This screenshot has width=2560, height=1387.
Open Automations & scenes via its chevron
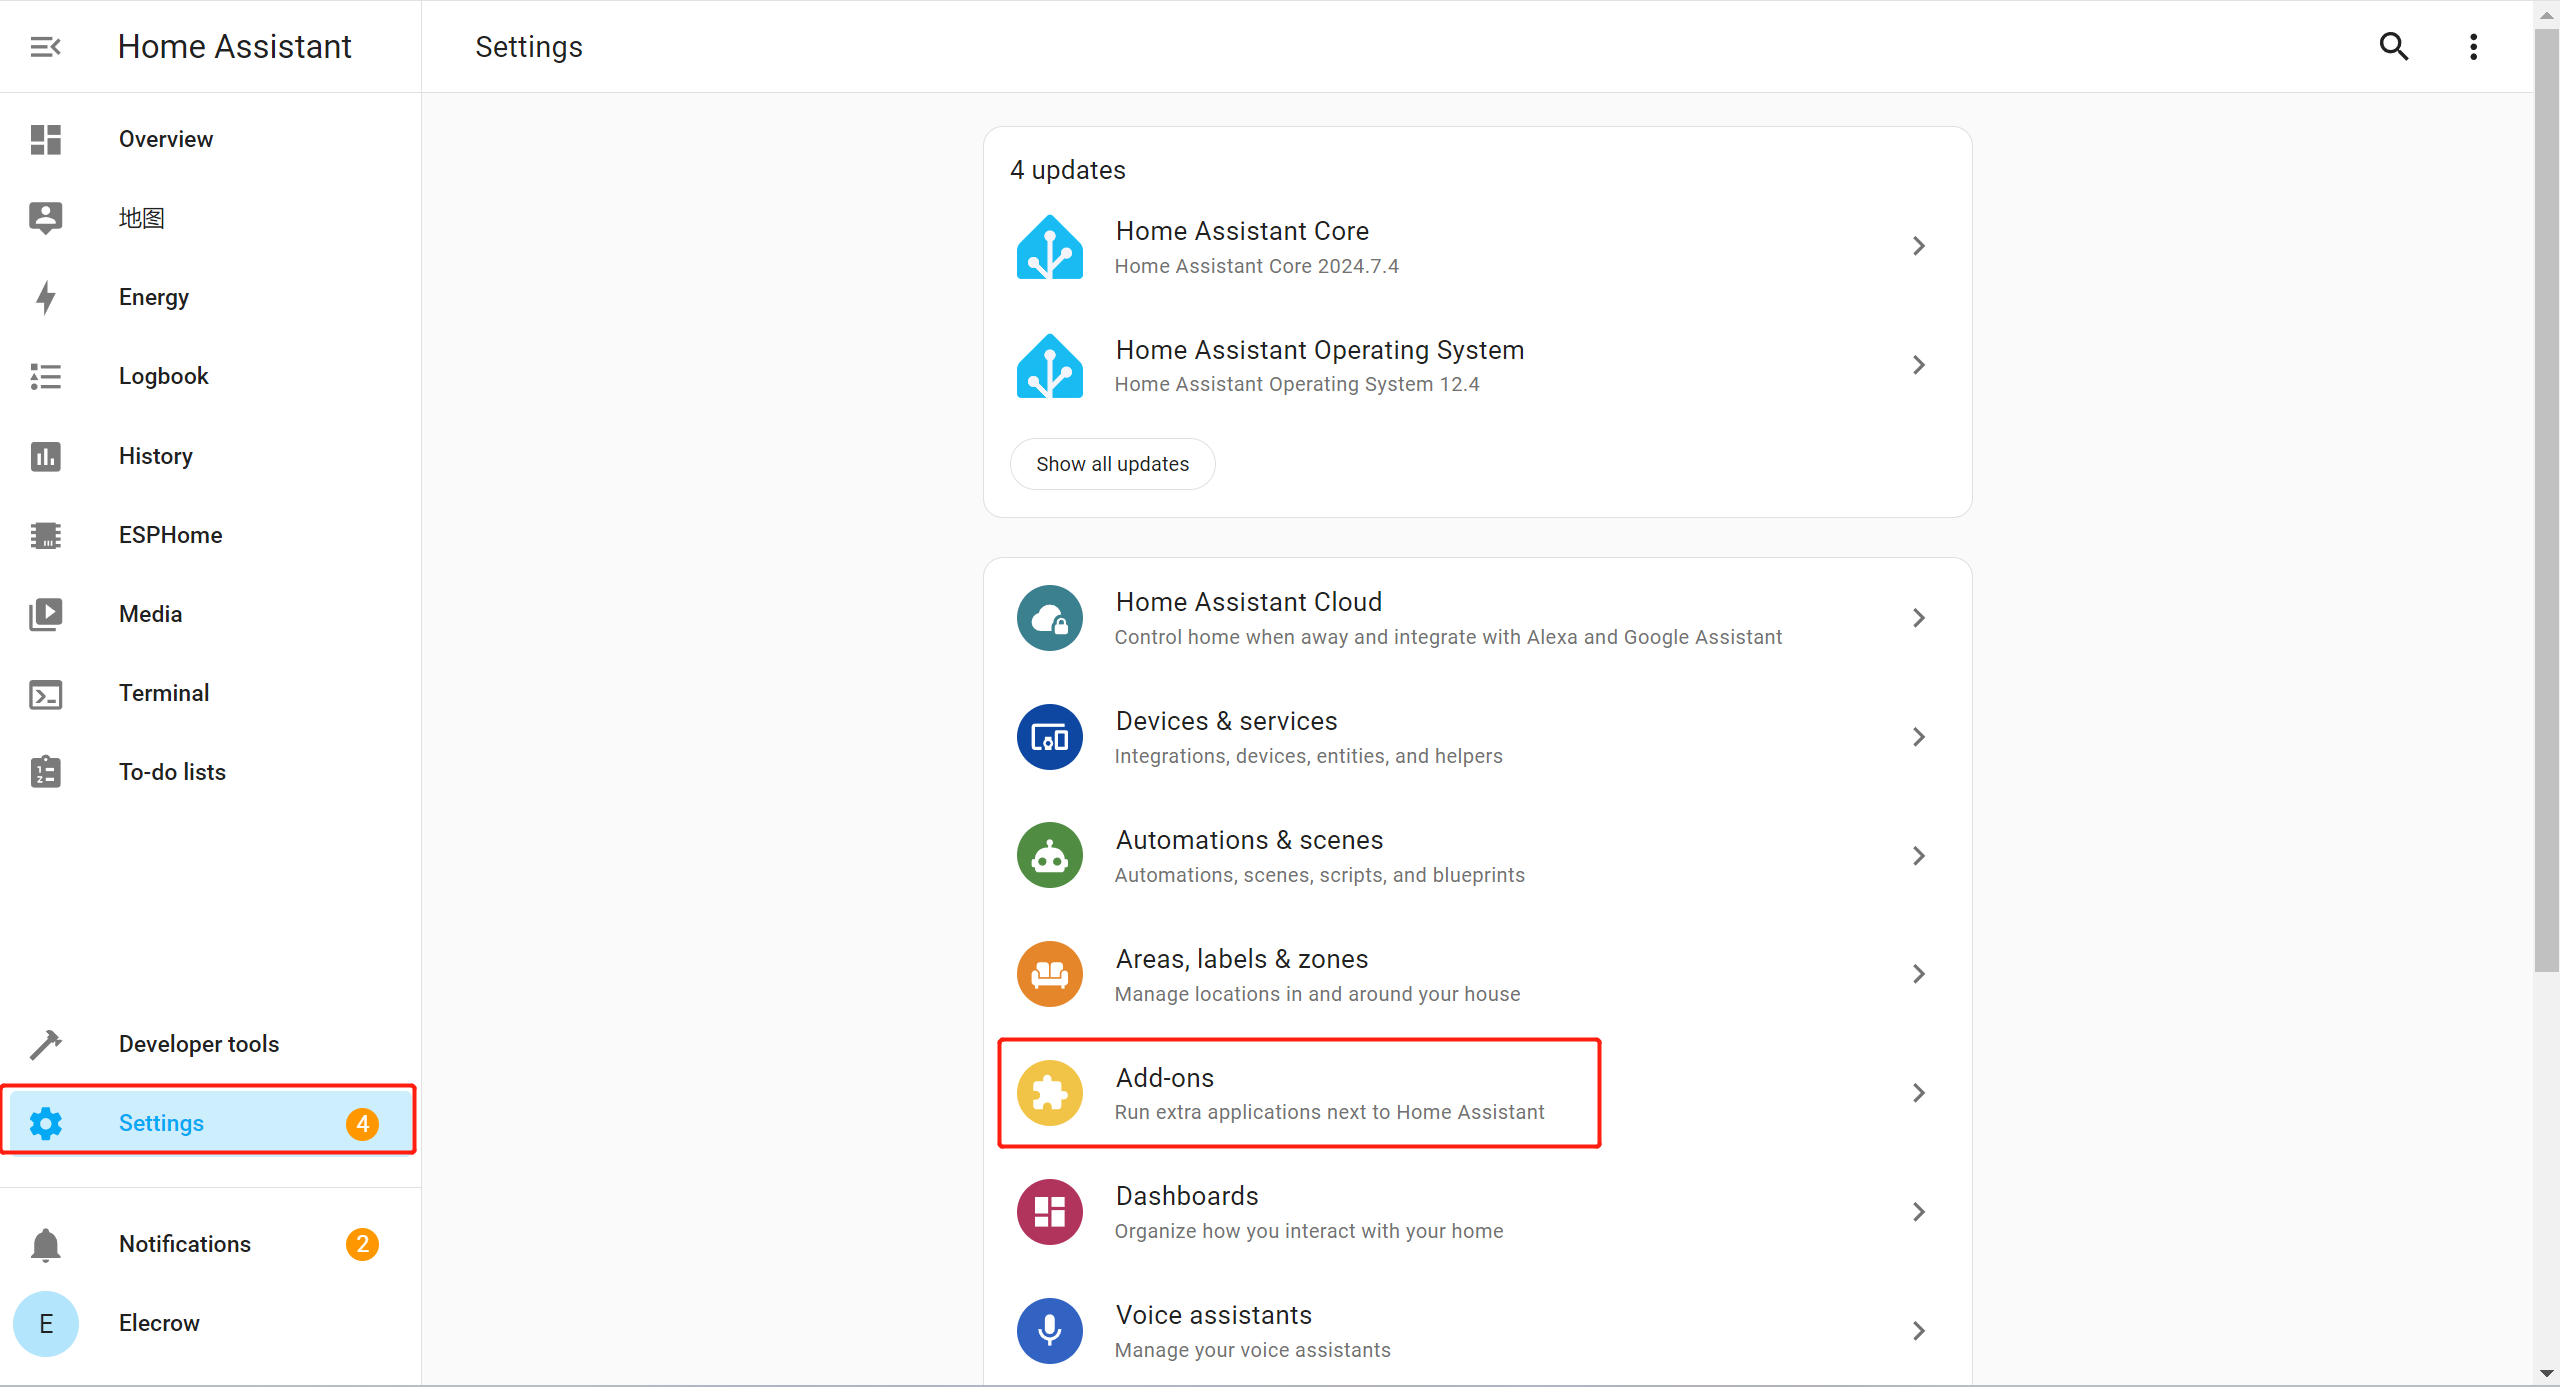pos(1918,856)
